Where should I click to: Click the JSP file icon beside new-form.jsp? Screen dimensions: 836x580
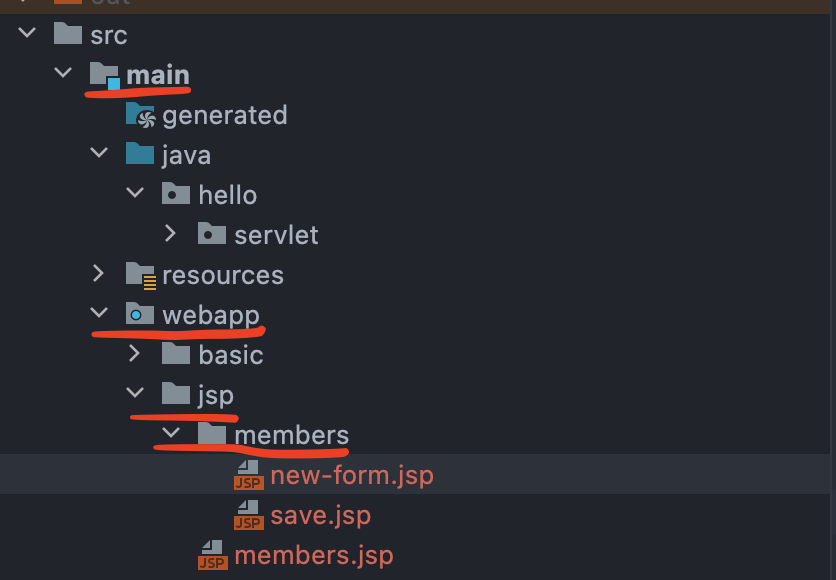248,475
